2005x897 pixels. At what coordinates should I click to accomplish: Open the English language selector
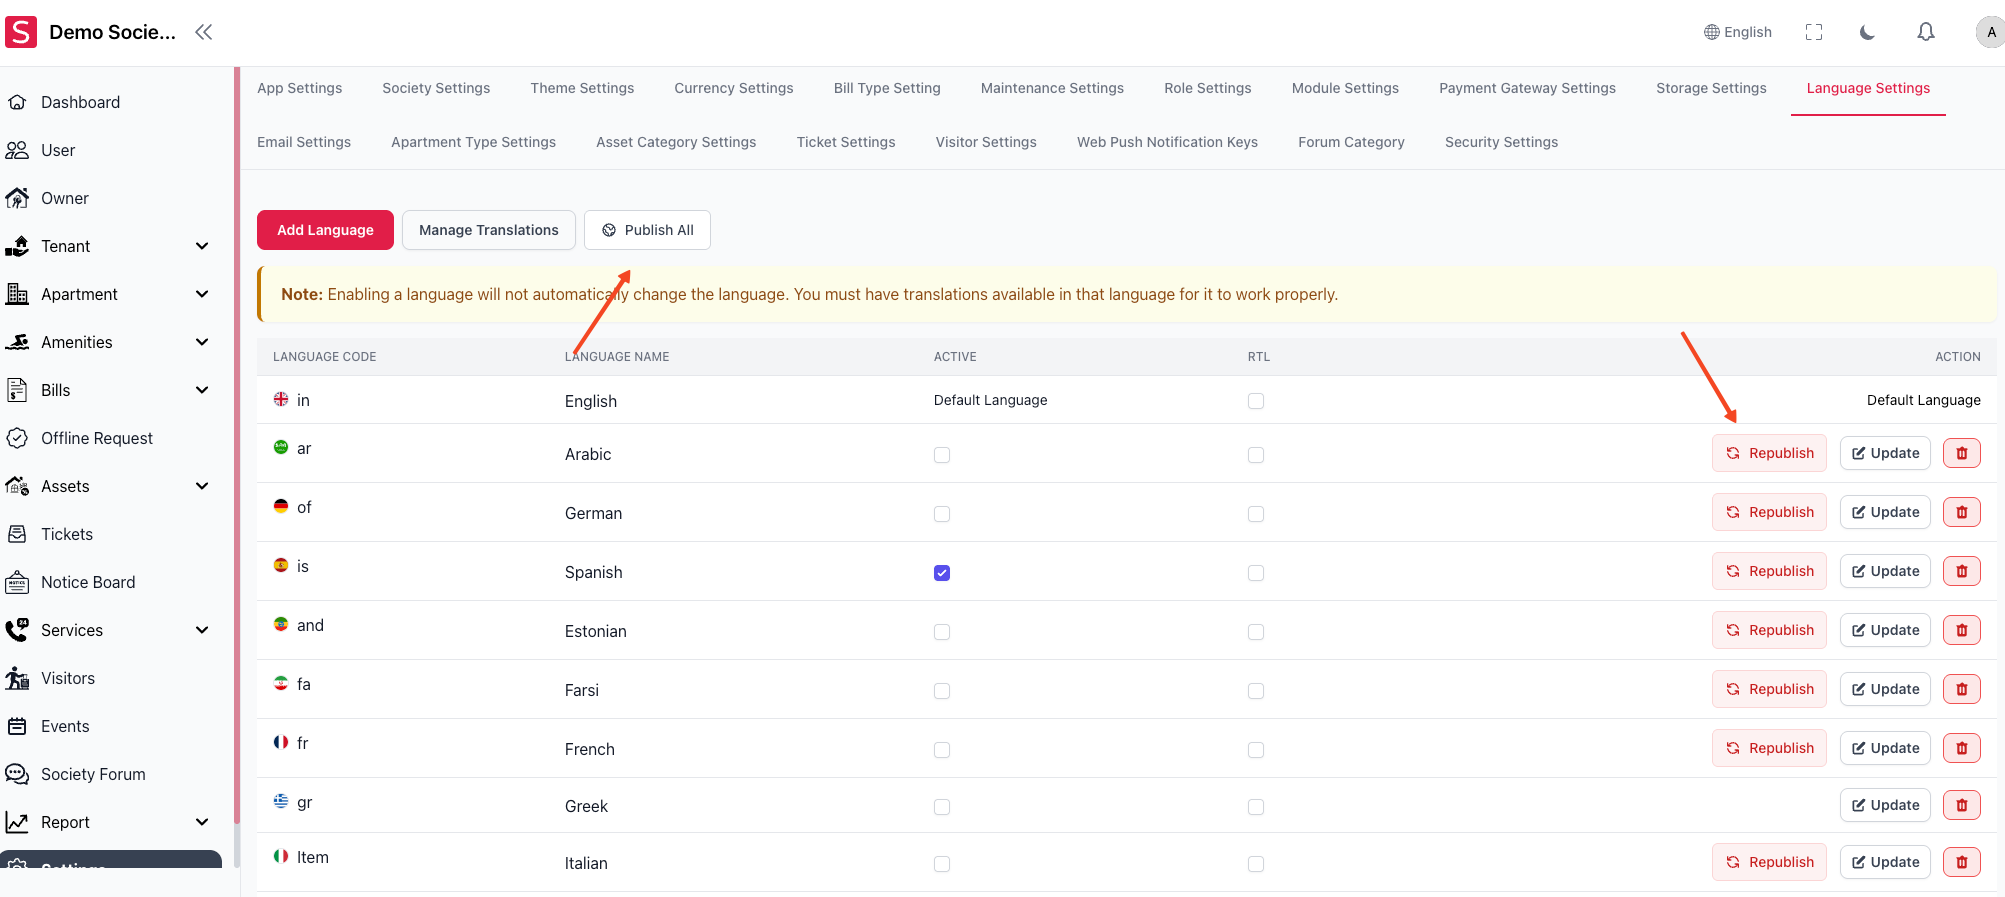tap(1737, 32)
